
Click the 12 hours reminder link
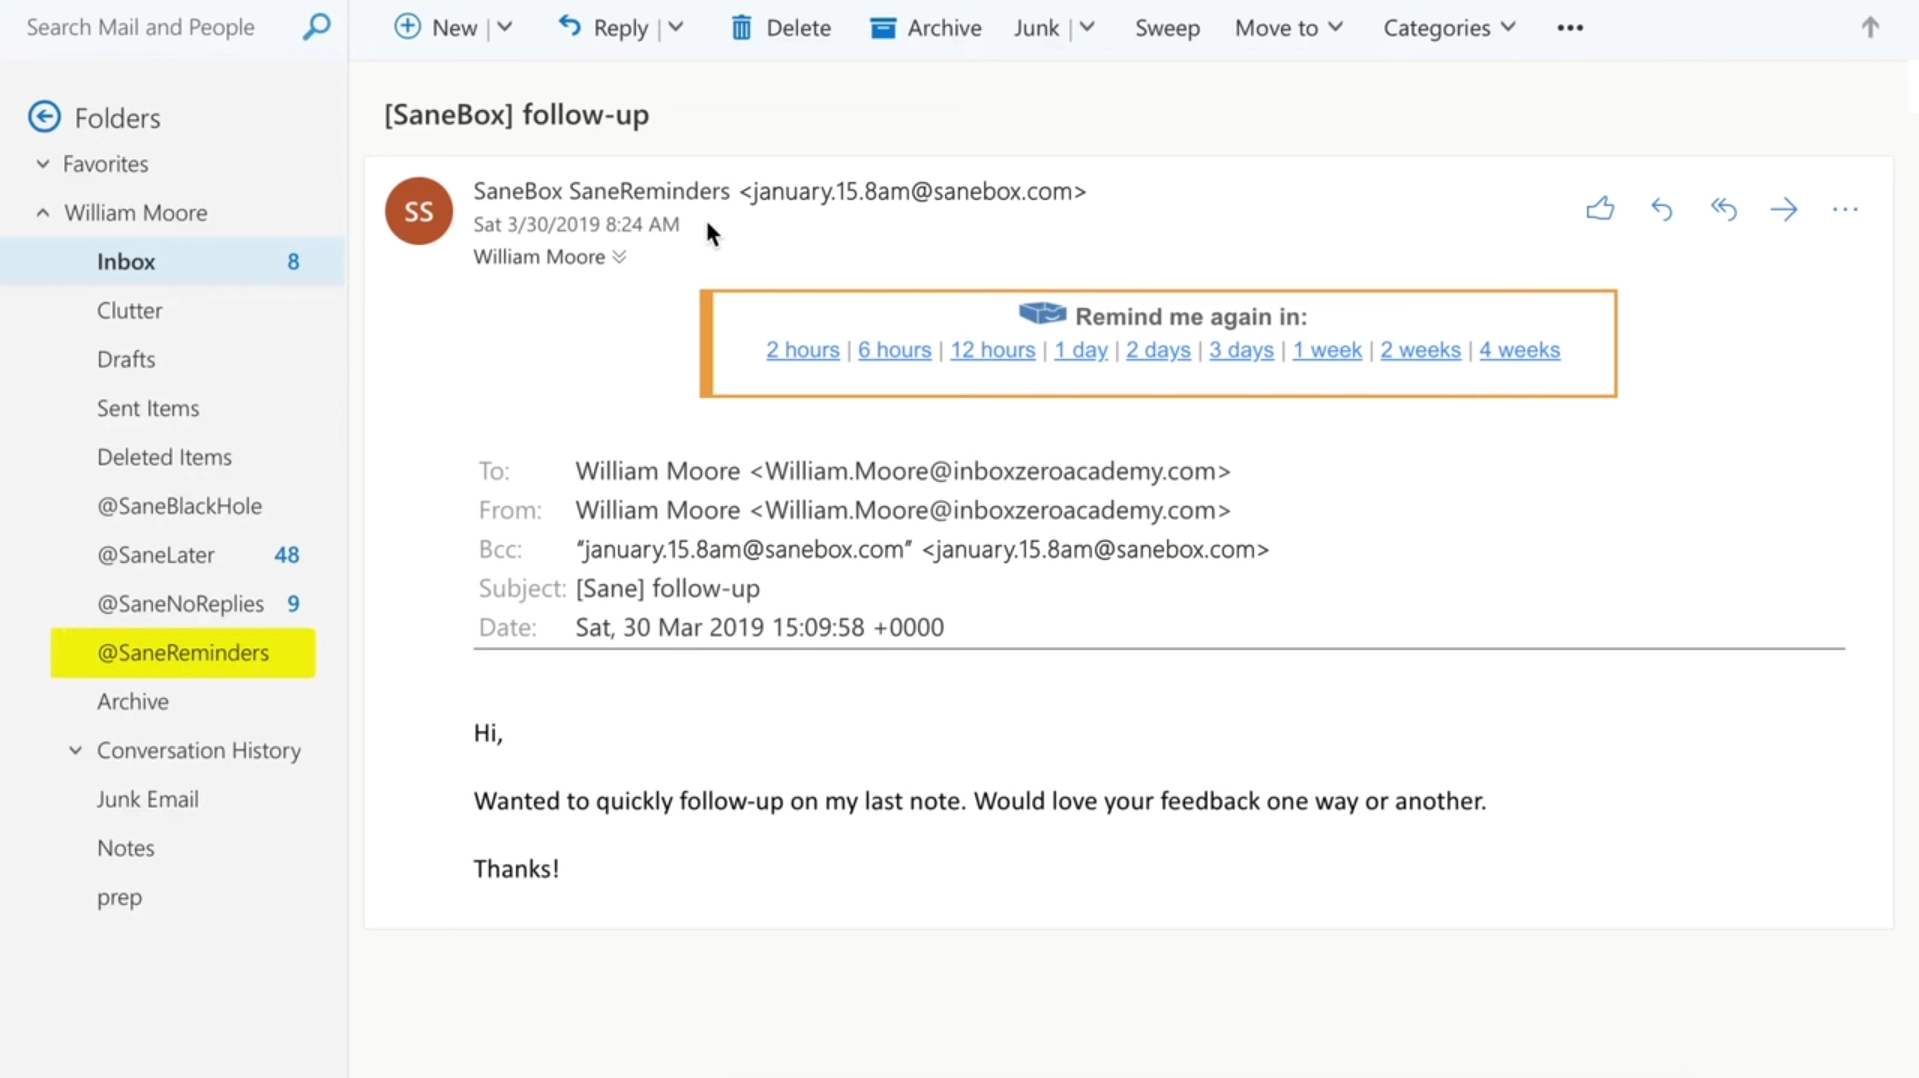[992, 350]
